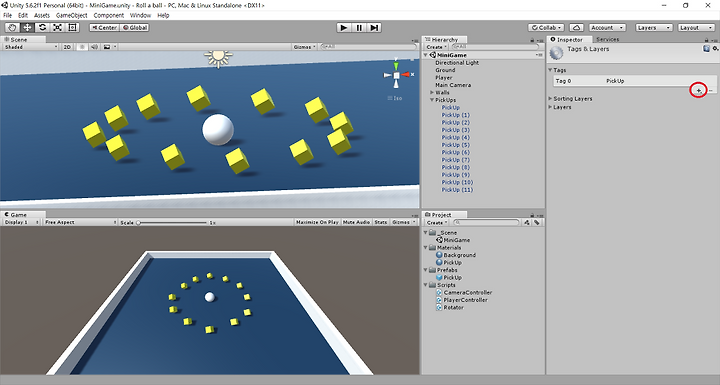This screenshot has height=385, width=720.
Task: Remove tag with minus button
Action: [x=710, y=91]
